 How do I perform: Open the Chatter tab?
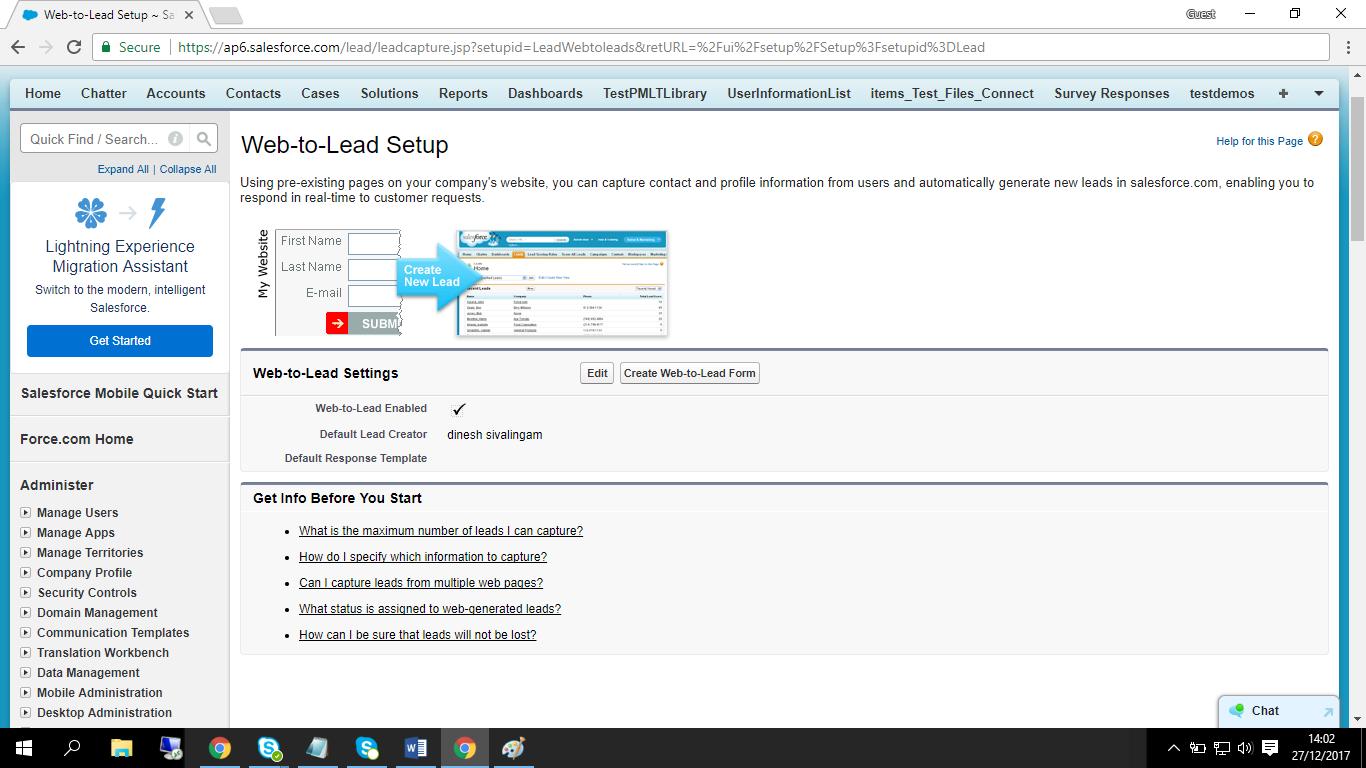(104, 93)
